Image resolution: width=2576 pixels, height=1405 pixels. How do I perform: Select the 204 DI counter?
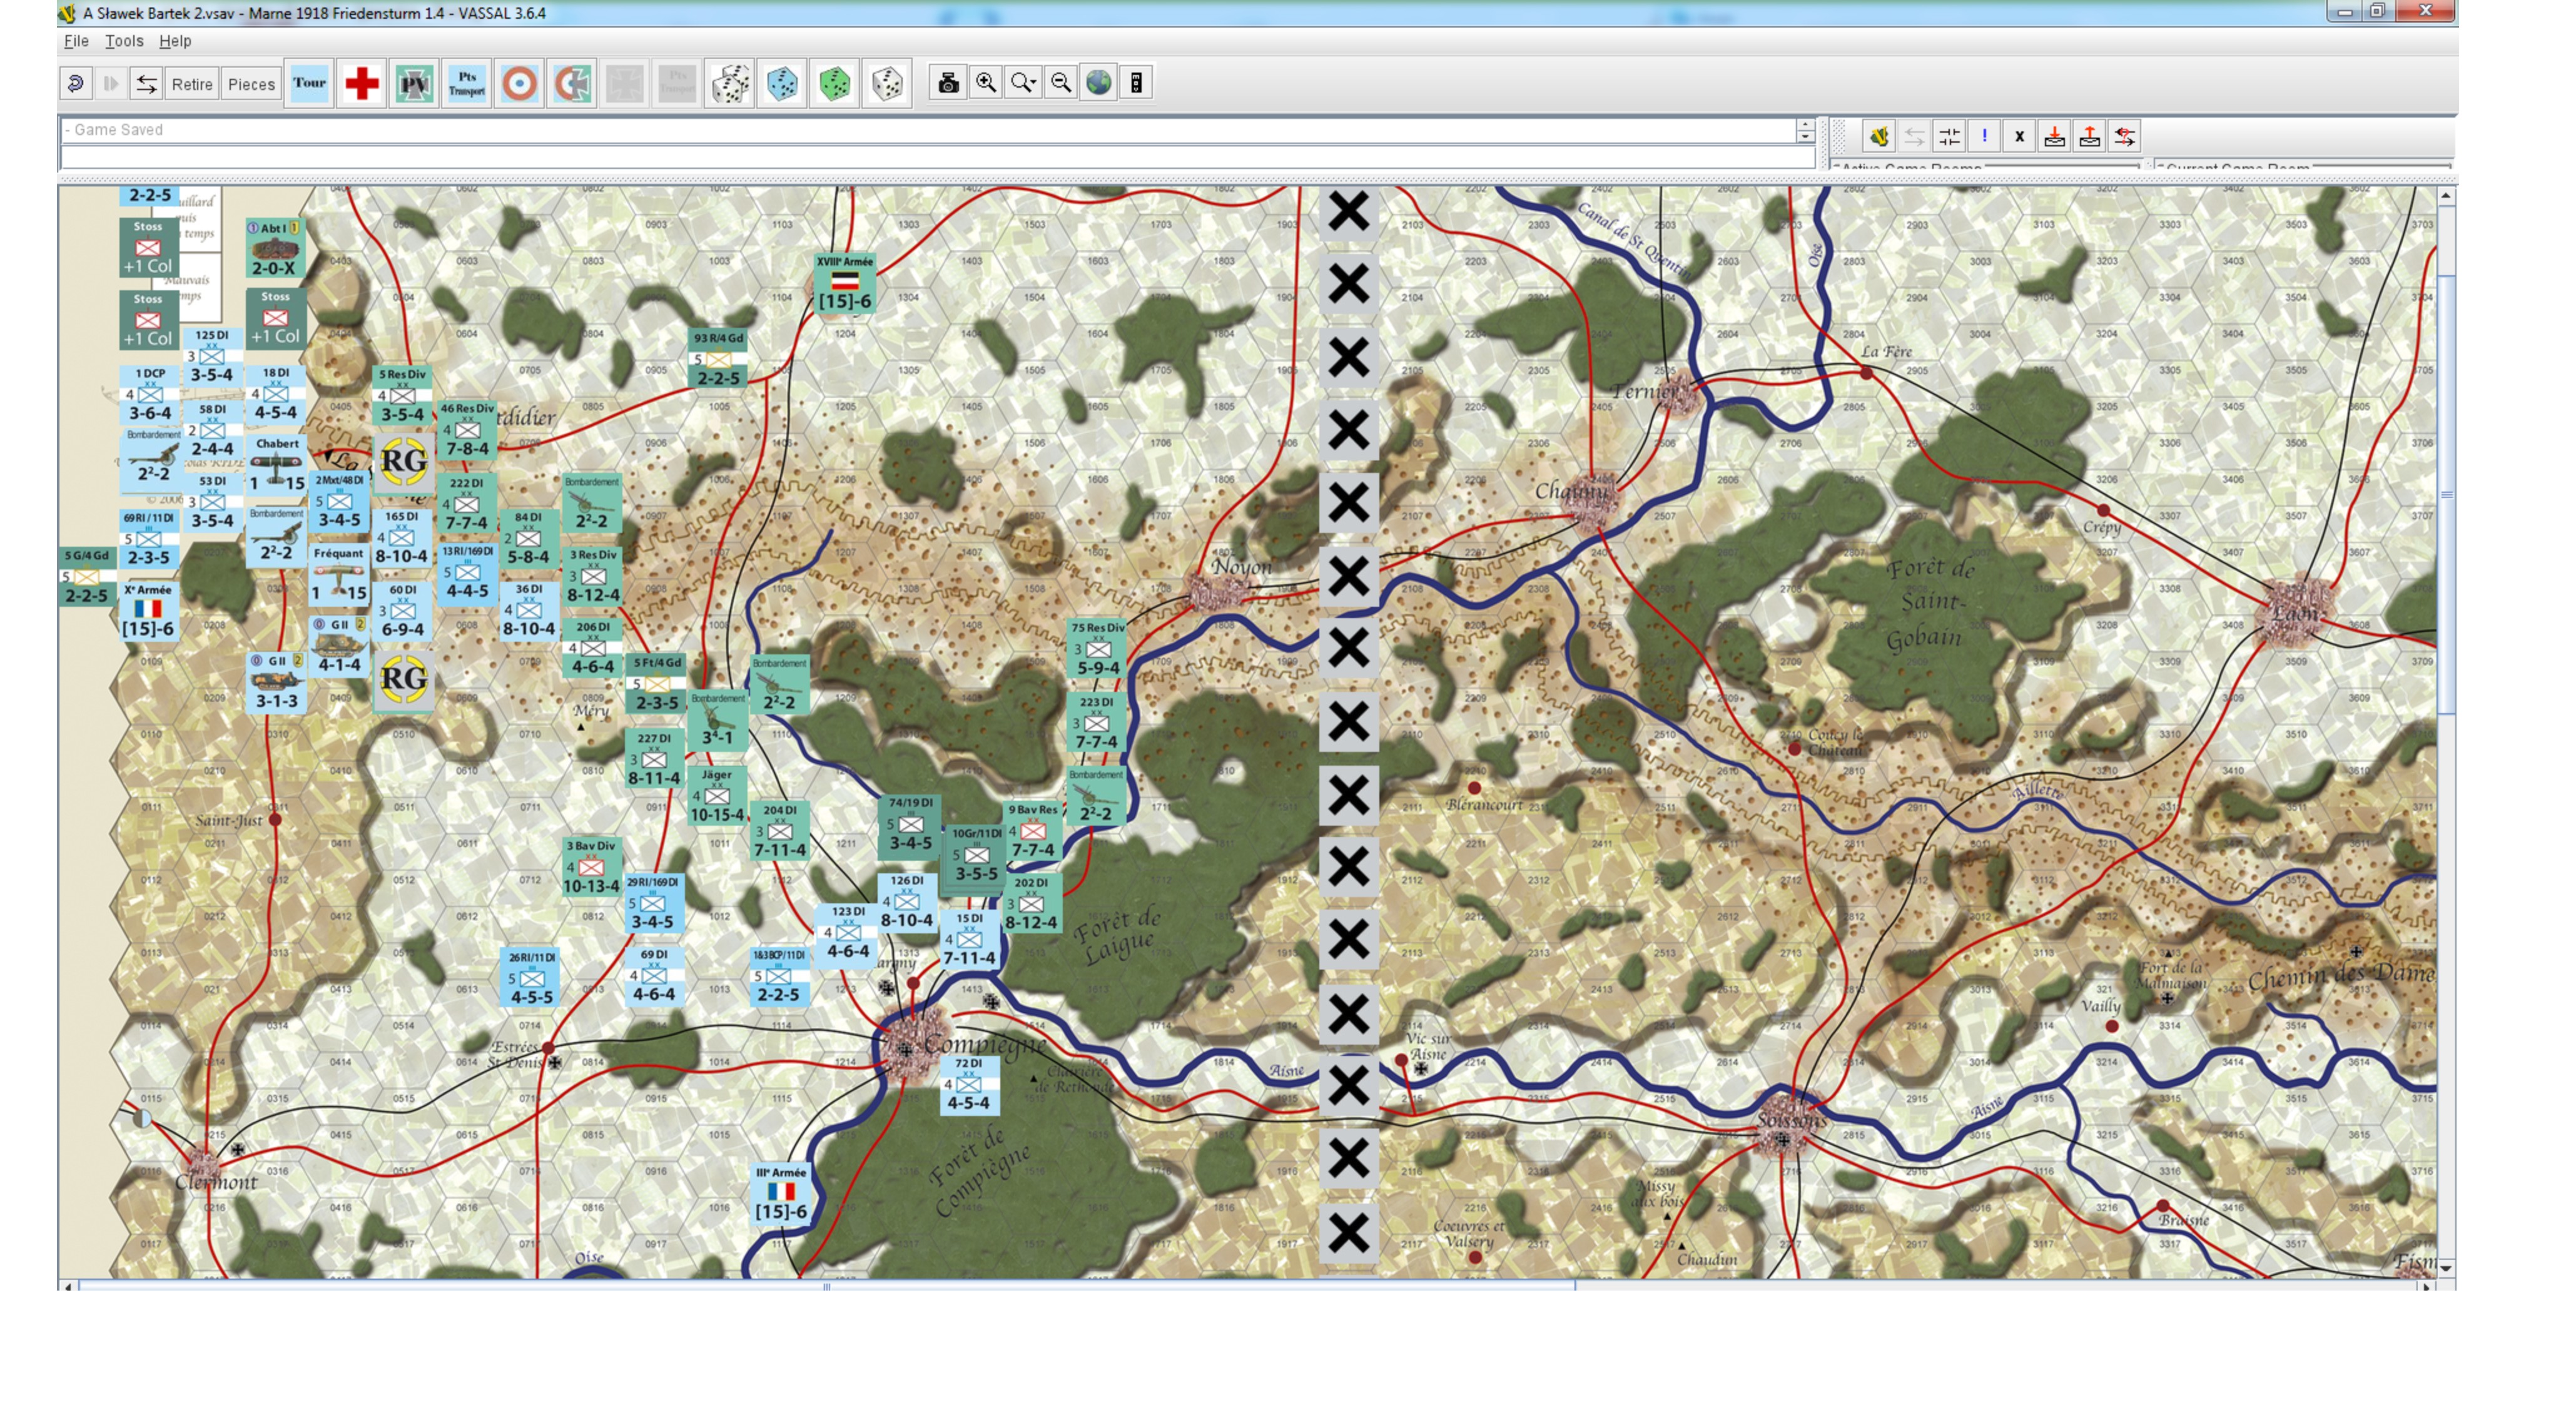coord(780,831)
